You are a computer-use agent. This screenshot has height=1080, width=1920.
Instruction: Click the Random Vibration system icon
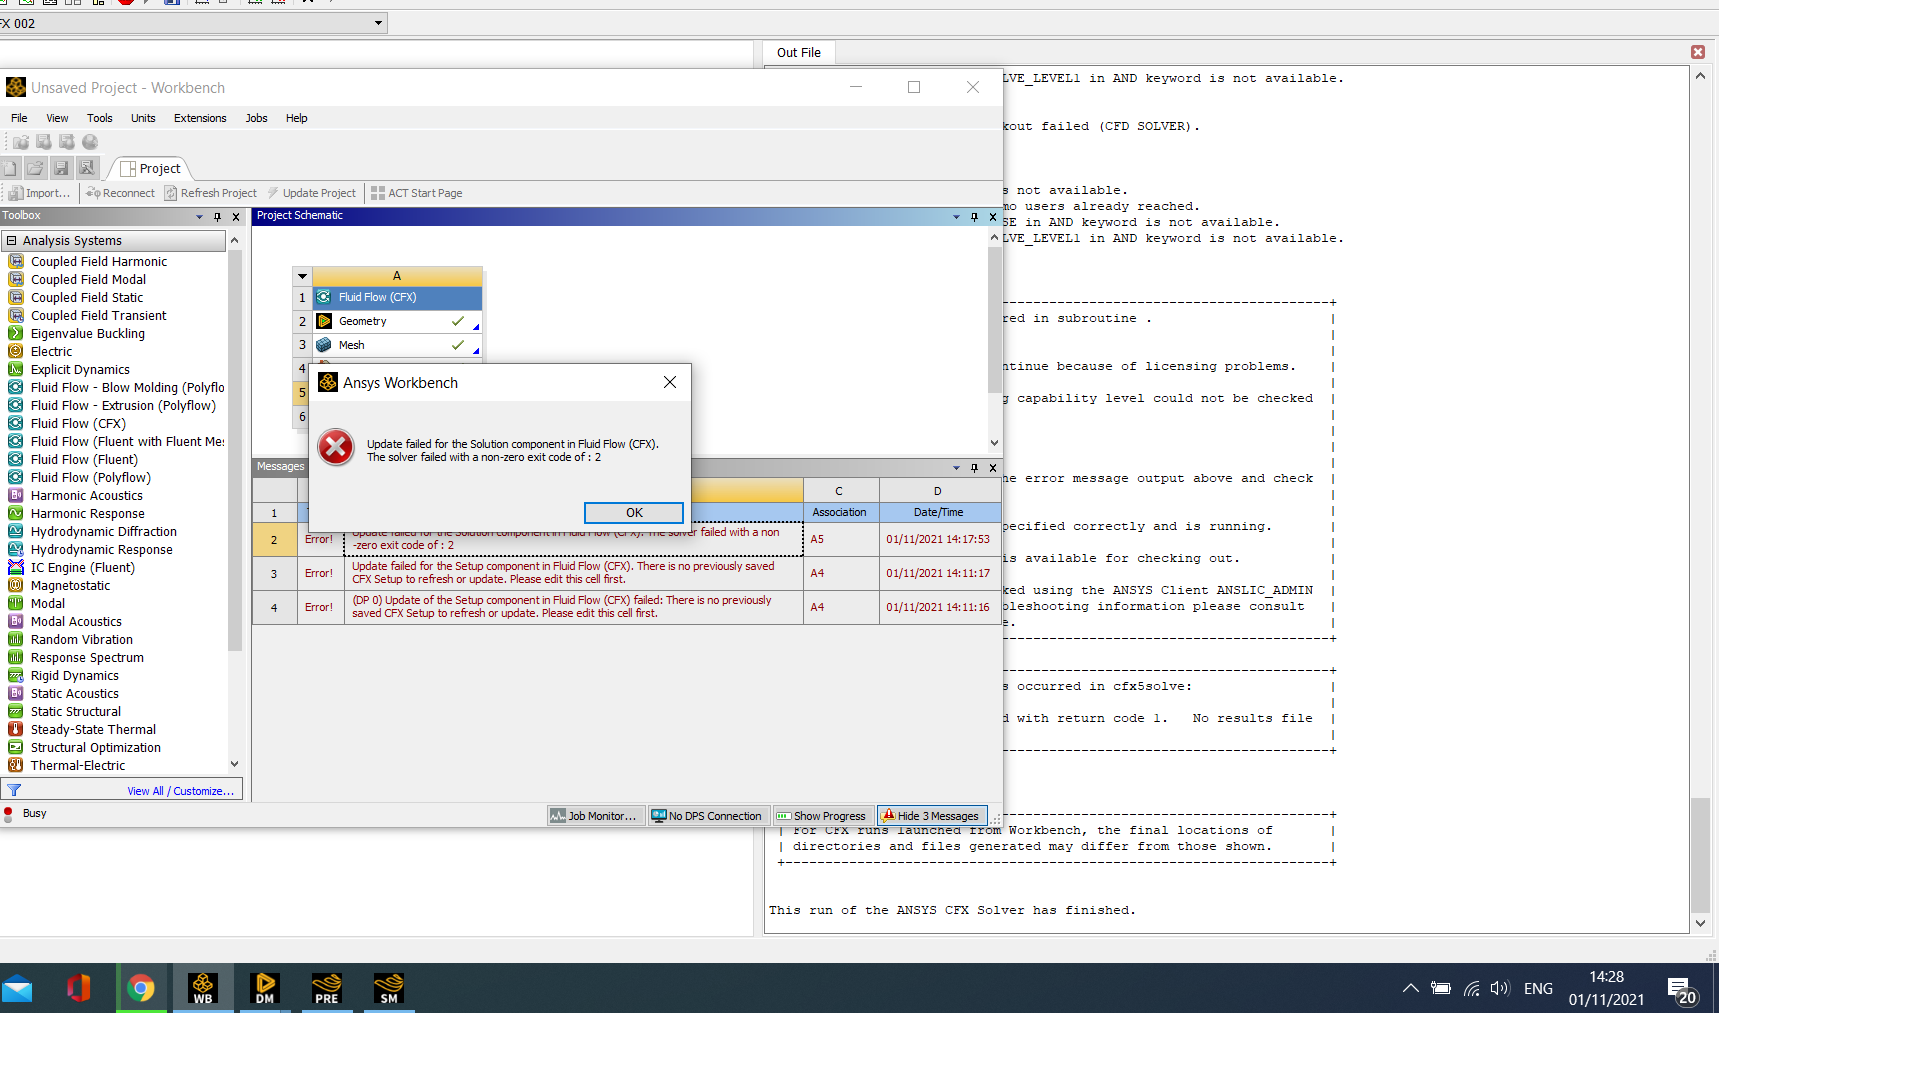pyautogui.click(x=16, y=639)
